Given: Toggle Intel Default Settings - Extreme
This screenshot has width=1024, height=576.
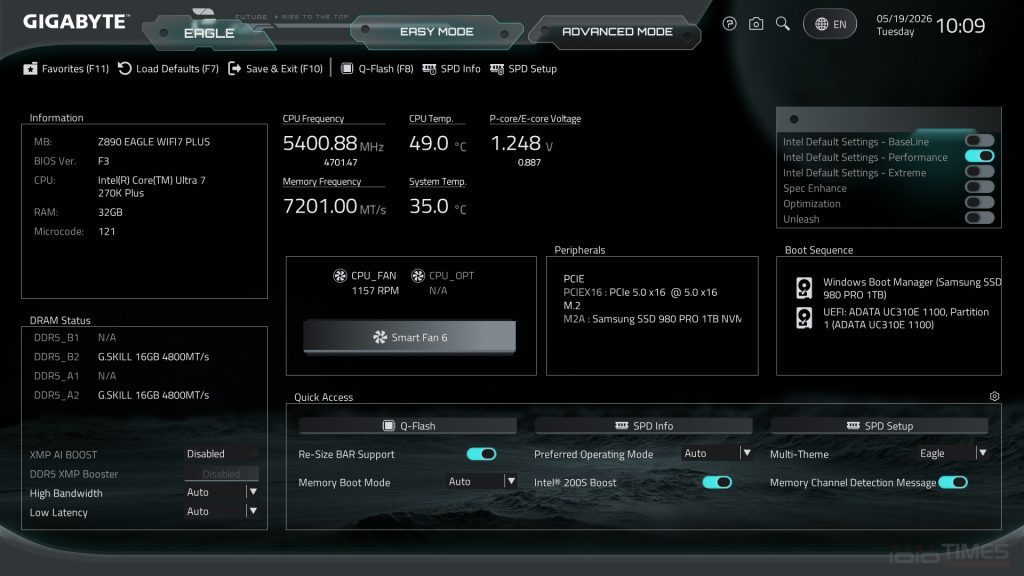Looking at the screenshot, I should [x=980, y=171].
